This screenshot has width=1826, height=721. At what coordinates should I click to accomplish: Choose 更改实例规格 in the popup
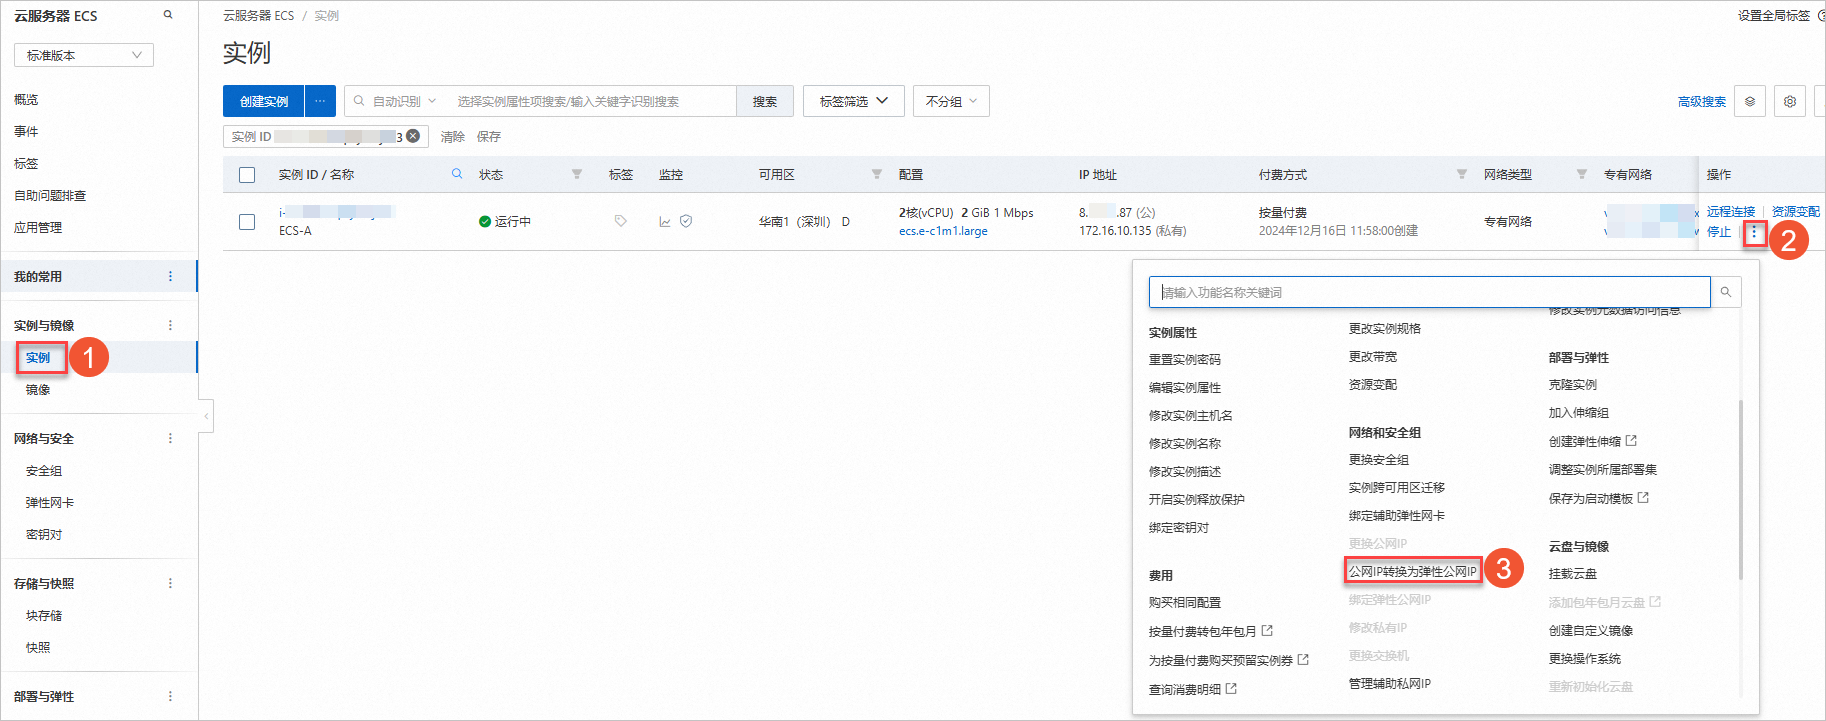[1385, 328]
